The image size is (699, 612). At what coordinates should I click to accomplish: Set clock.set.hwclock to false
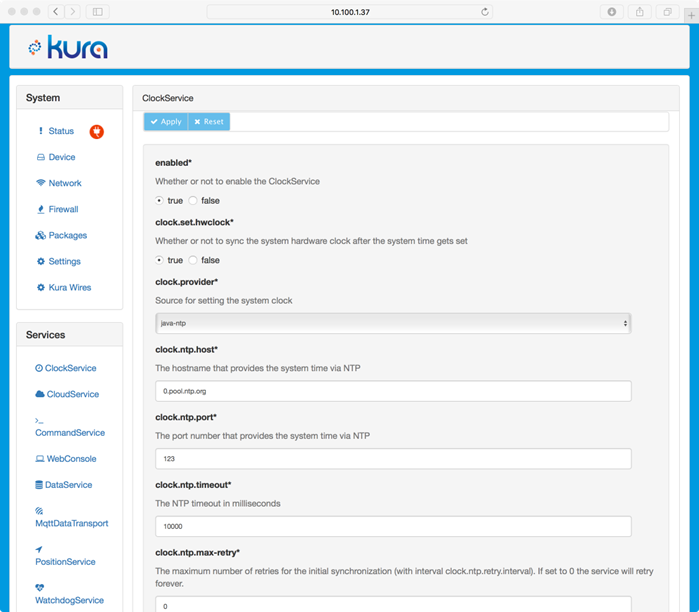(x=193, y=260)
